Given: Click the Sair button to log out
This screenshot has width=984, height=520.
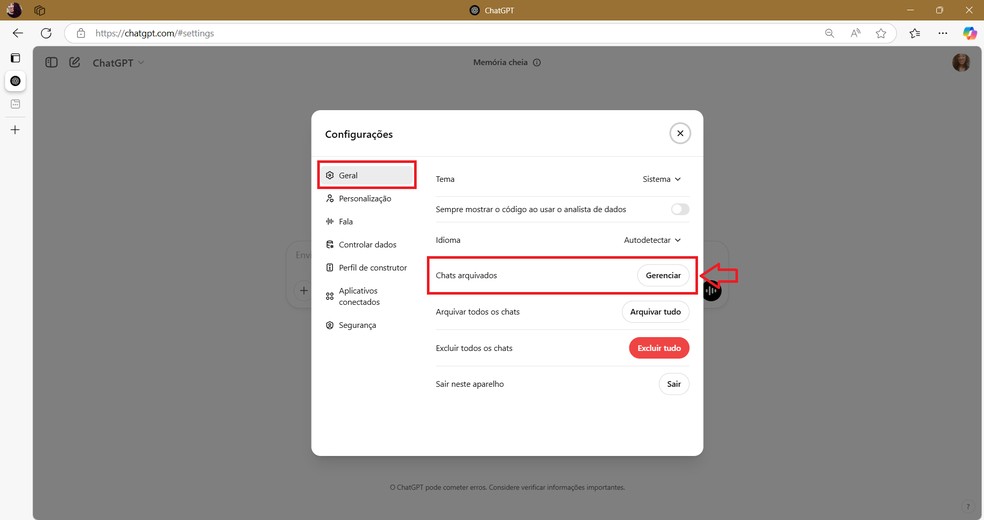Looking at the screenshot, I should pyautogui.click(x=674, y=384).
